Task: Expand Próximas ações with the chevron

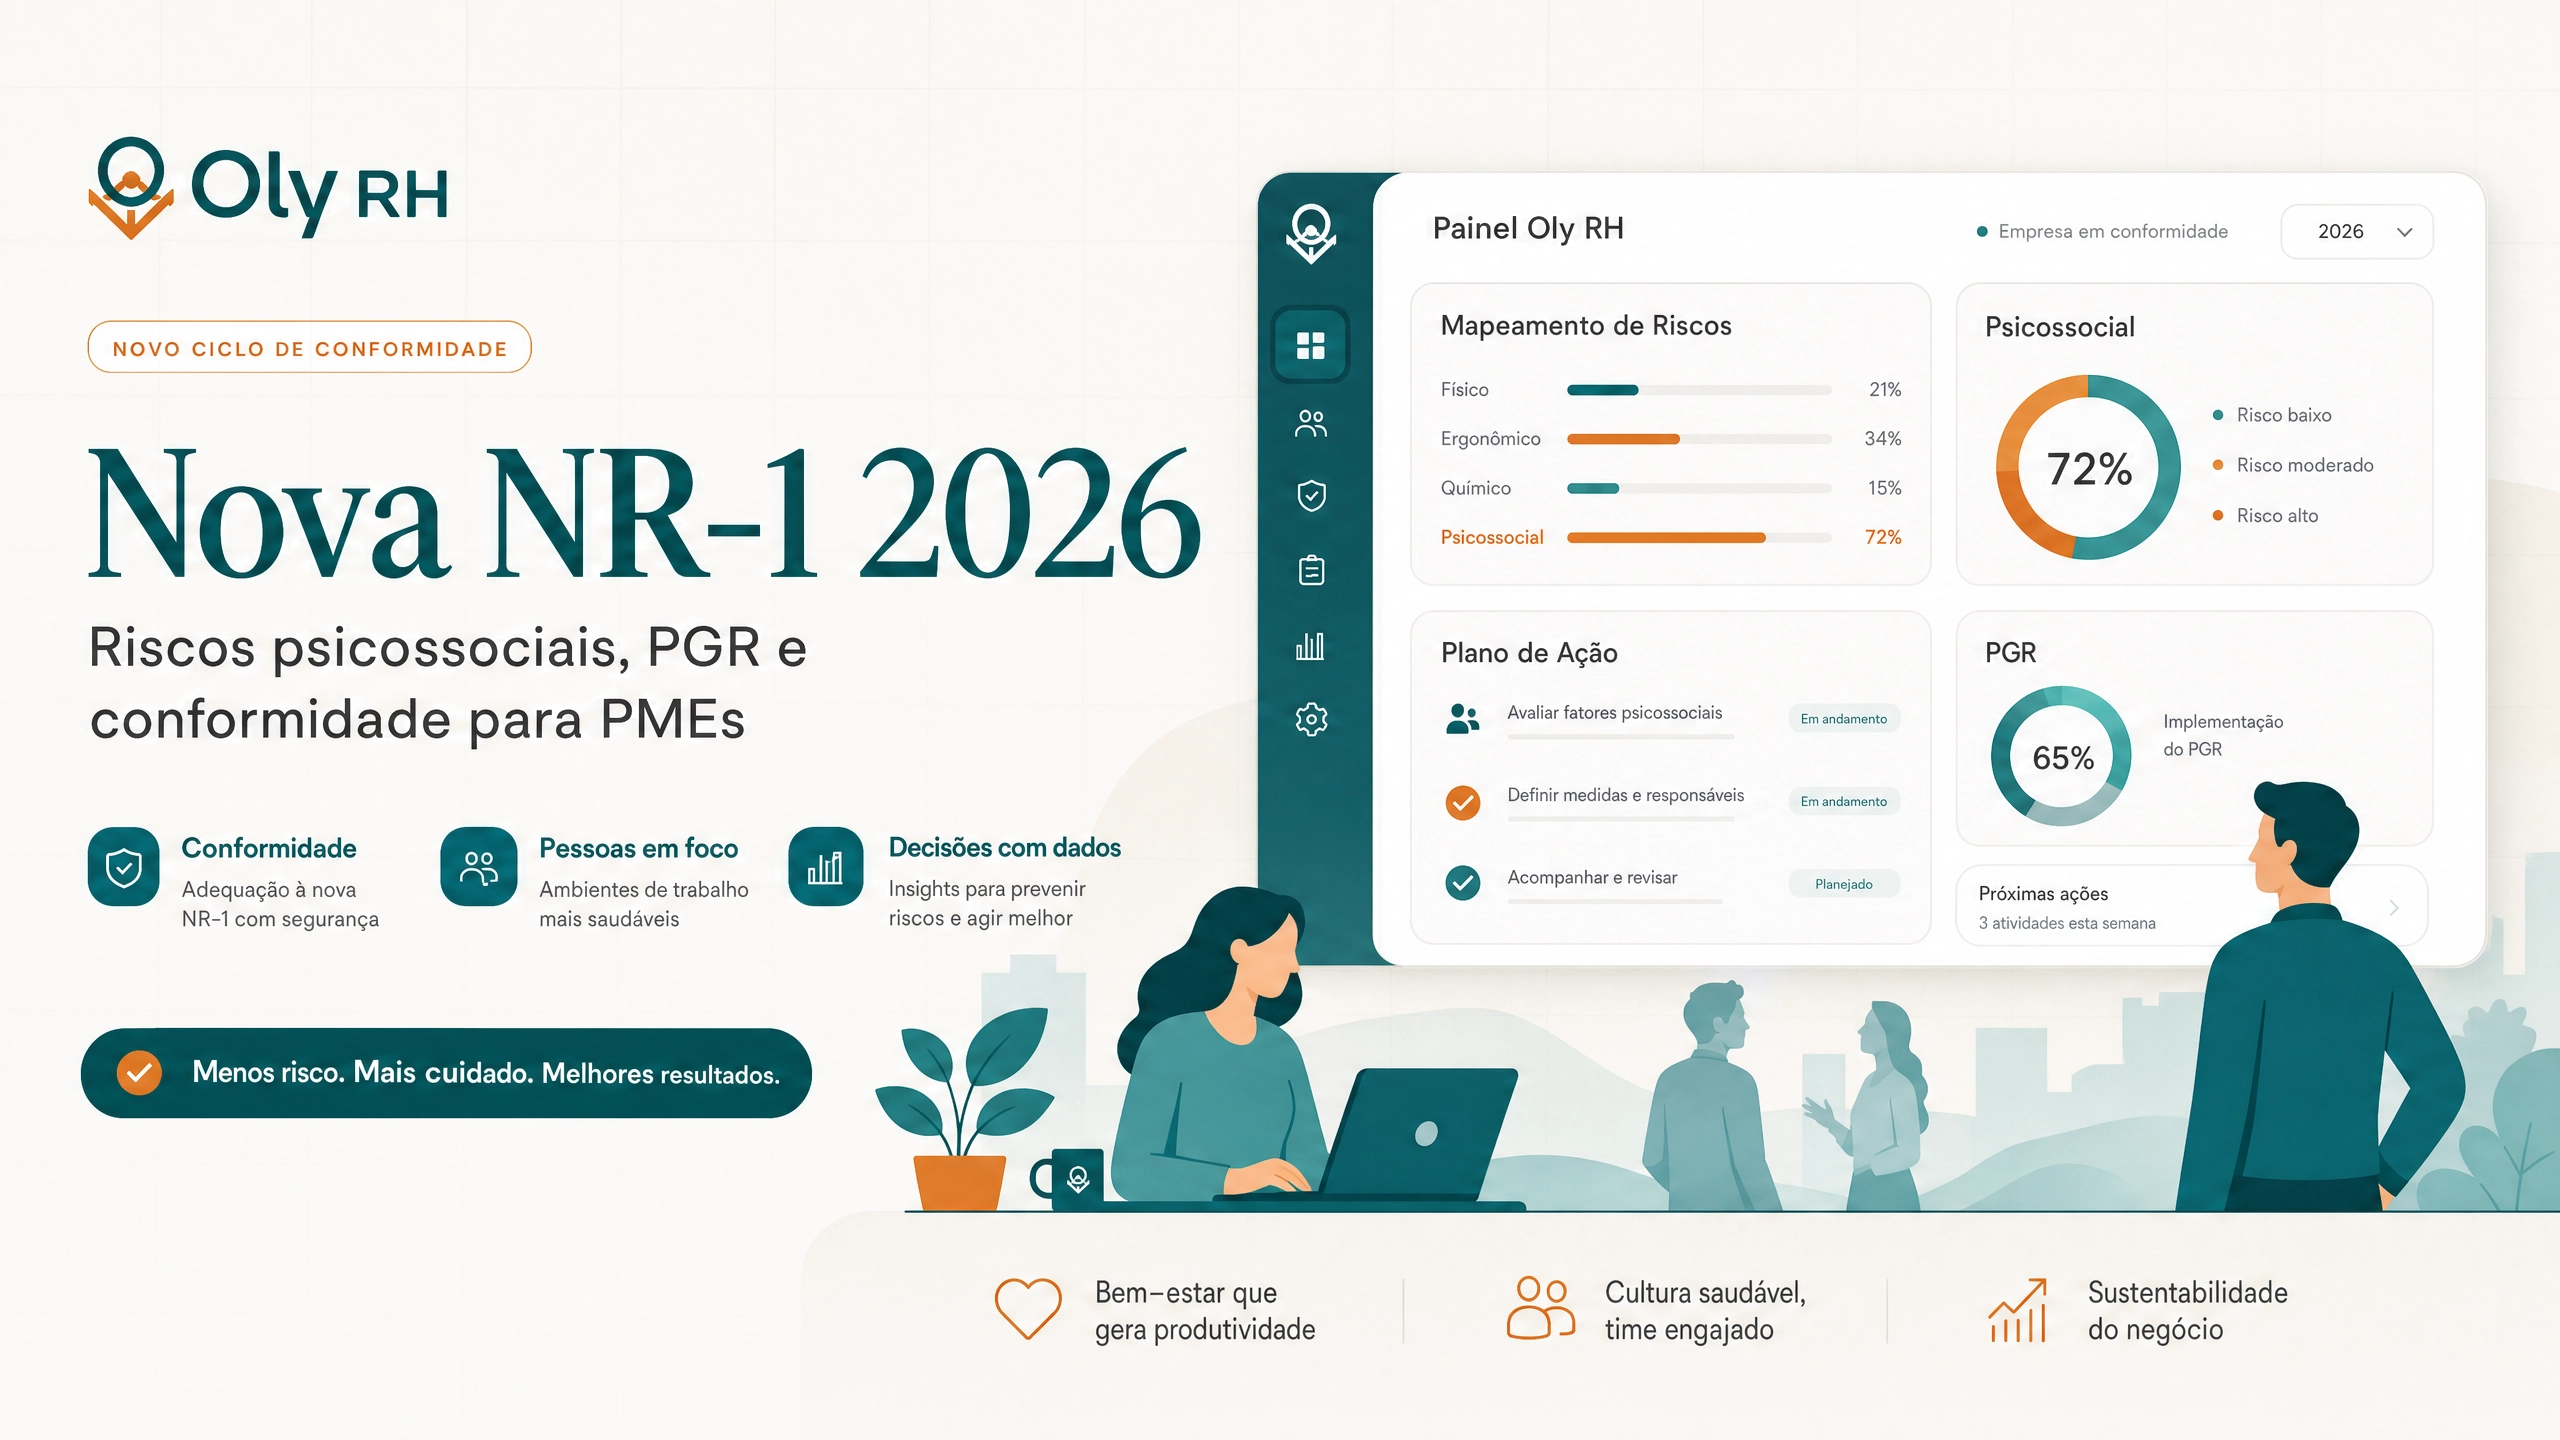Action: pos(2394,908)
